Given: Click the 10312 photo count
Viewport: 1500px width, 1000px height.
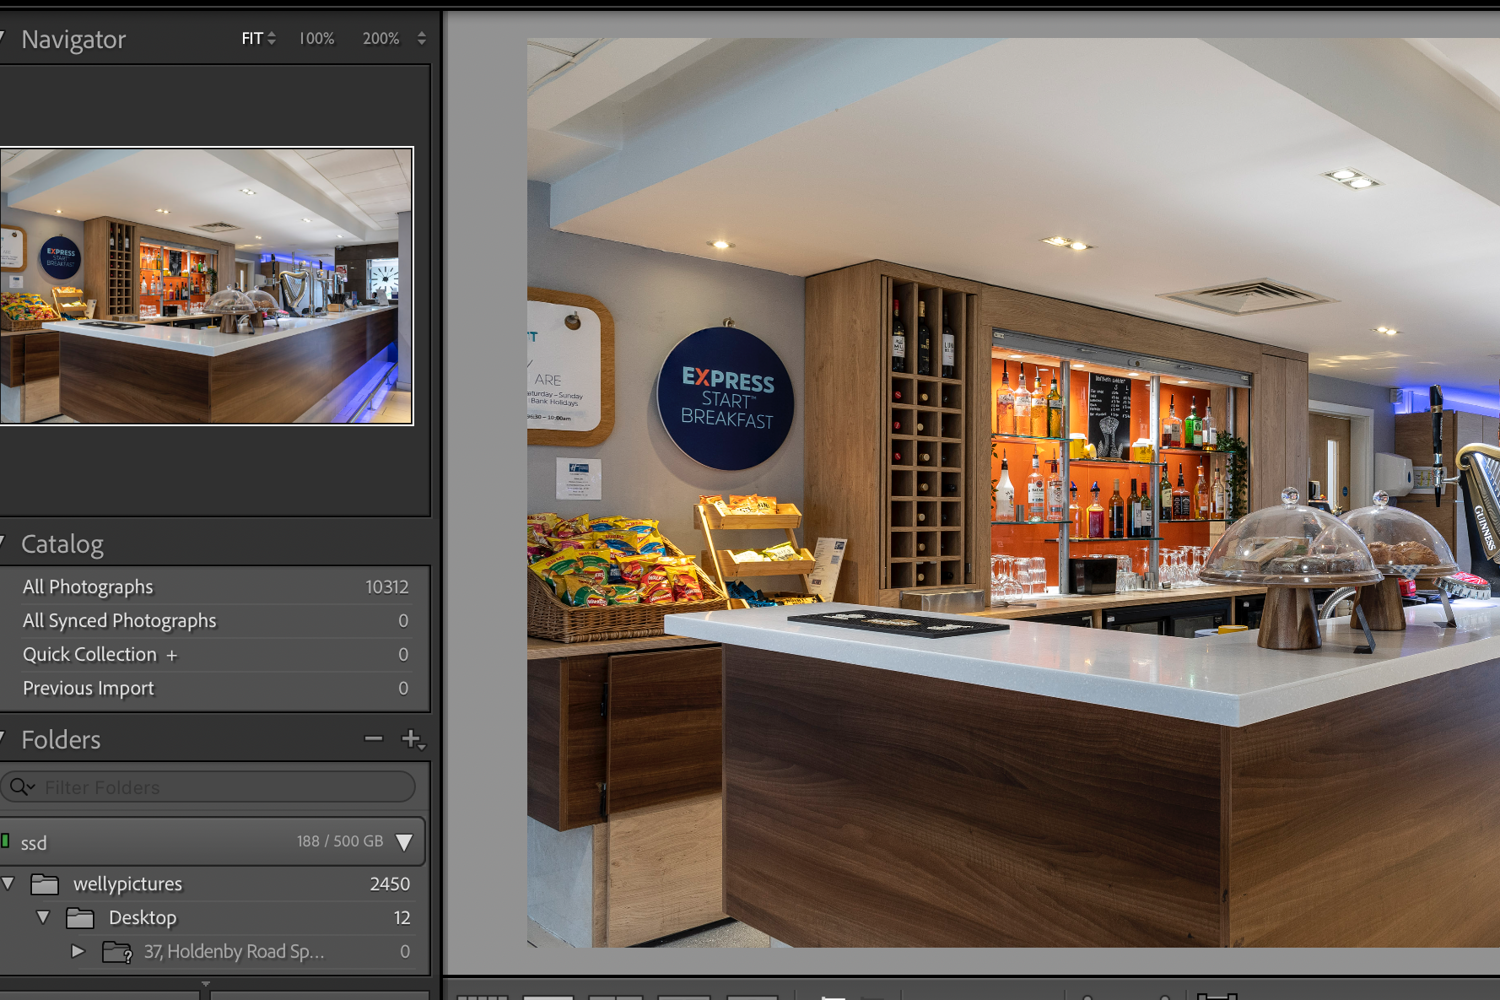Looking at the screenshot, I should (x=387, y=587).
